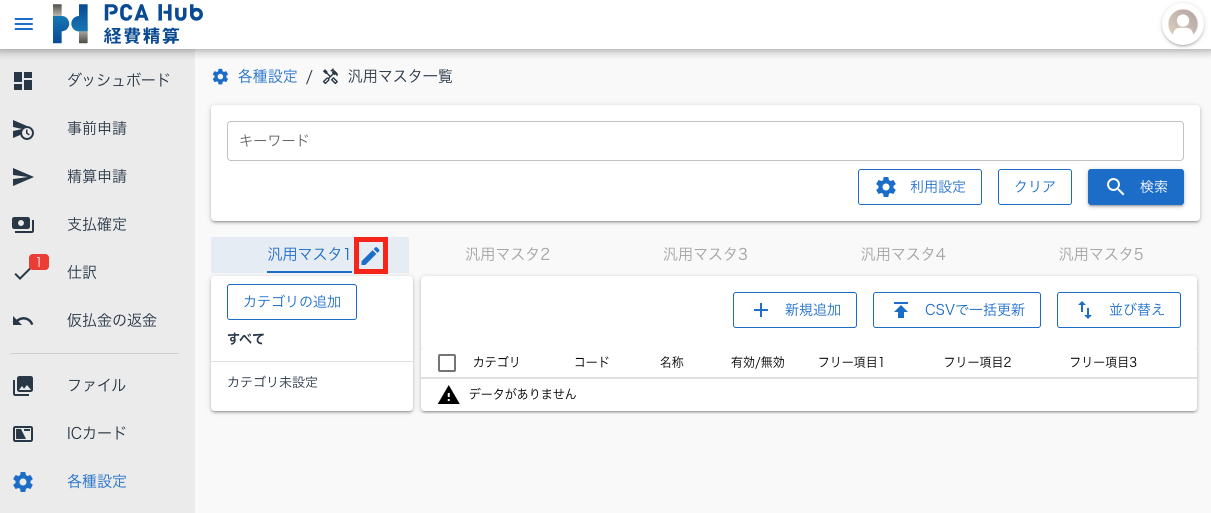The image size is (1211, 513).
Task: Switch to the 汎用マスタ5 tab
Action: click(x=1101, y=255)
